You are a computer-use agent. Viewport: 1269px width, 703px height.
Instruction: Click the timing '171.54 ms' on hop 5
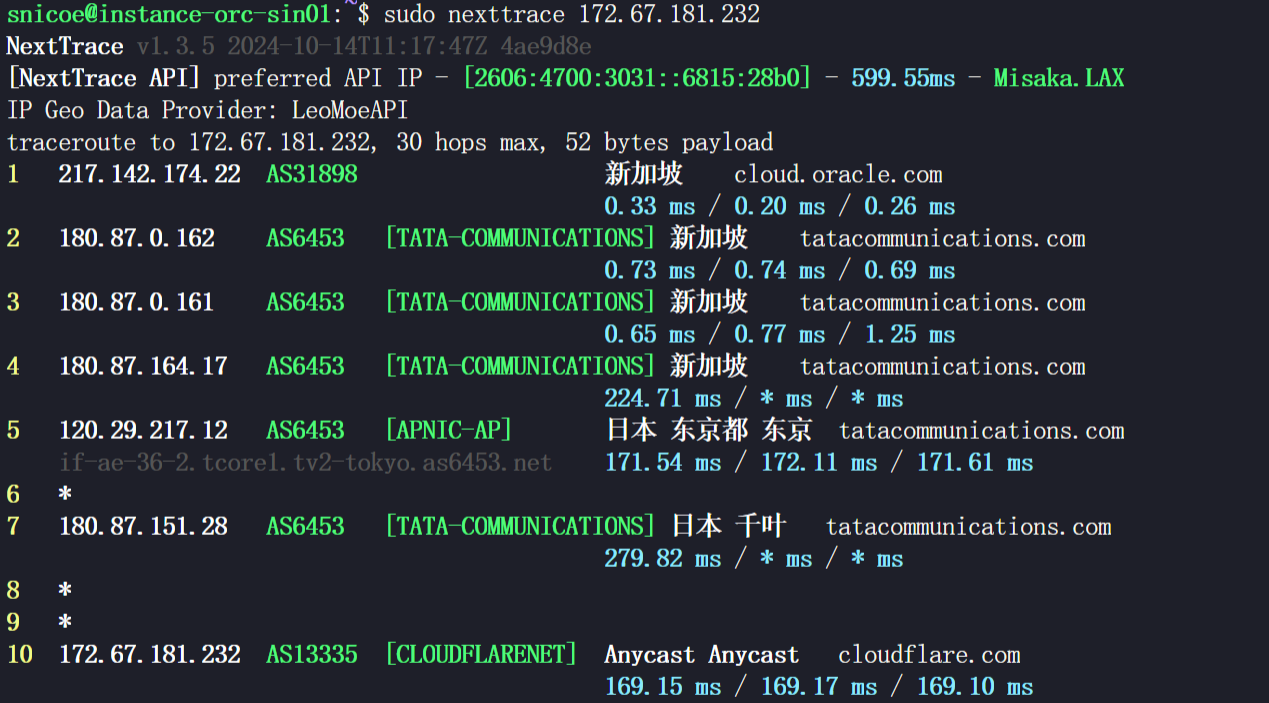(x=663, y=462)
